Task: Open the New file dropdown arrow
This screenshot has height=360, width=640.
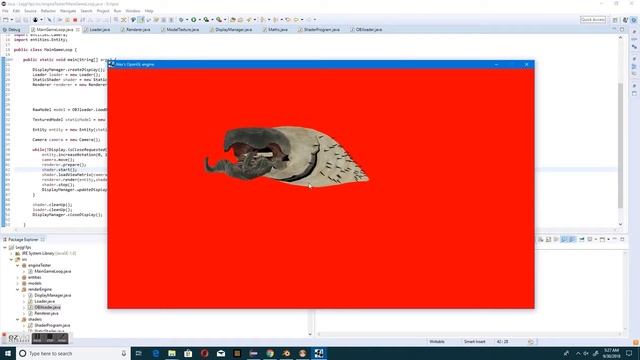Action: coord(11,20)
